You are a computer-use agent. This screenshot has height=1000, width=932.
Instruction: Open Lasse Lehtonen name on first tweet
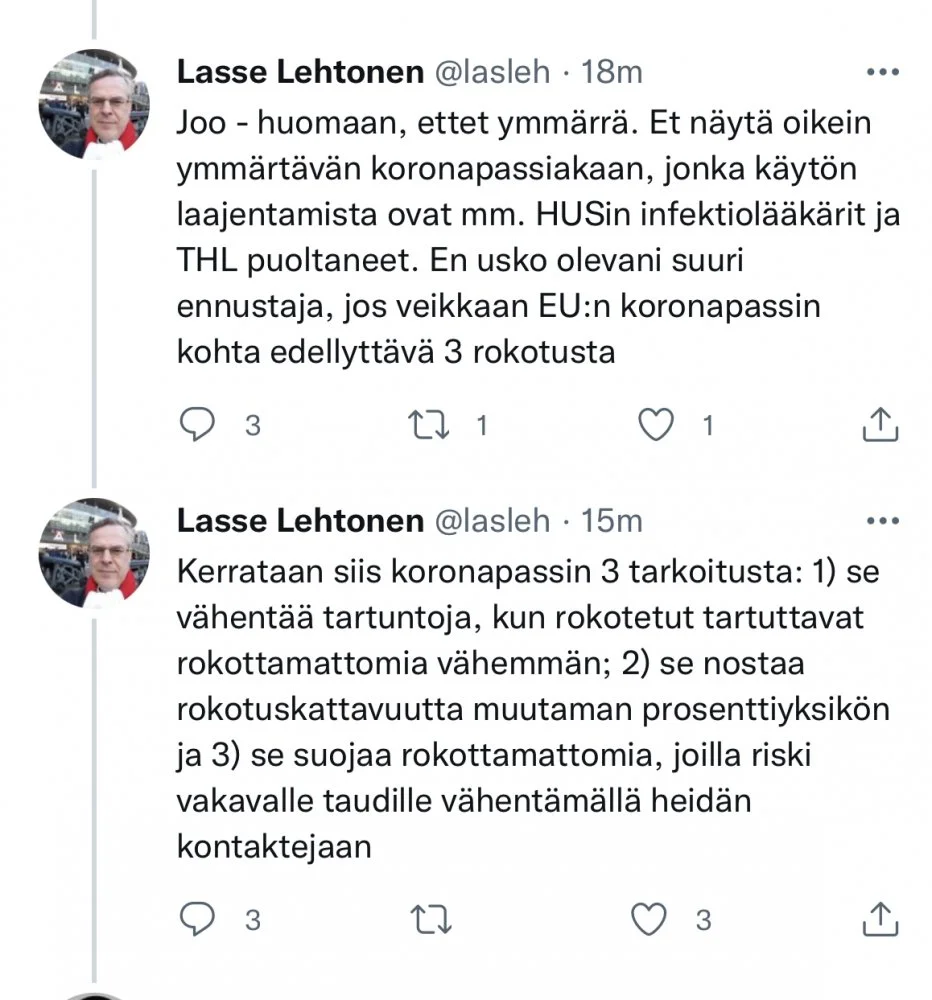tap(300, 72)
